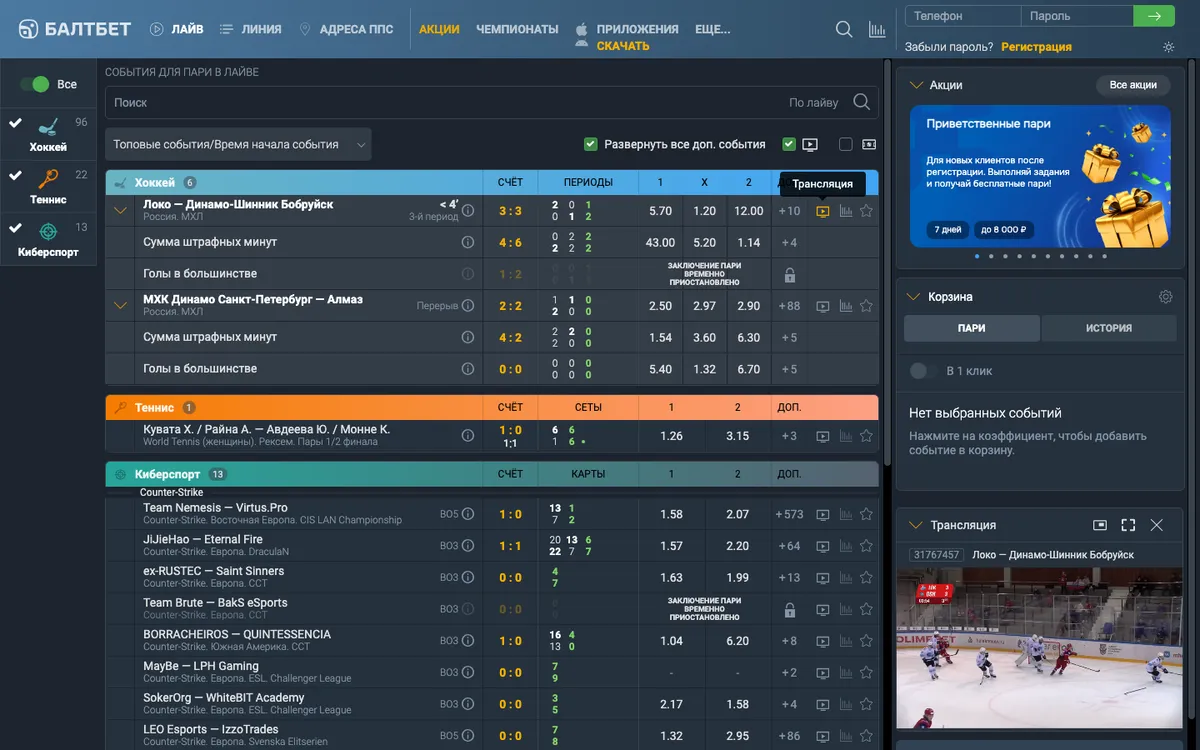Viewport: 1200px width, 750px height.
Task: Toggle the Все sports switch
Action: pyautogui.click(x=34, y=84)
